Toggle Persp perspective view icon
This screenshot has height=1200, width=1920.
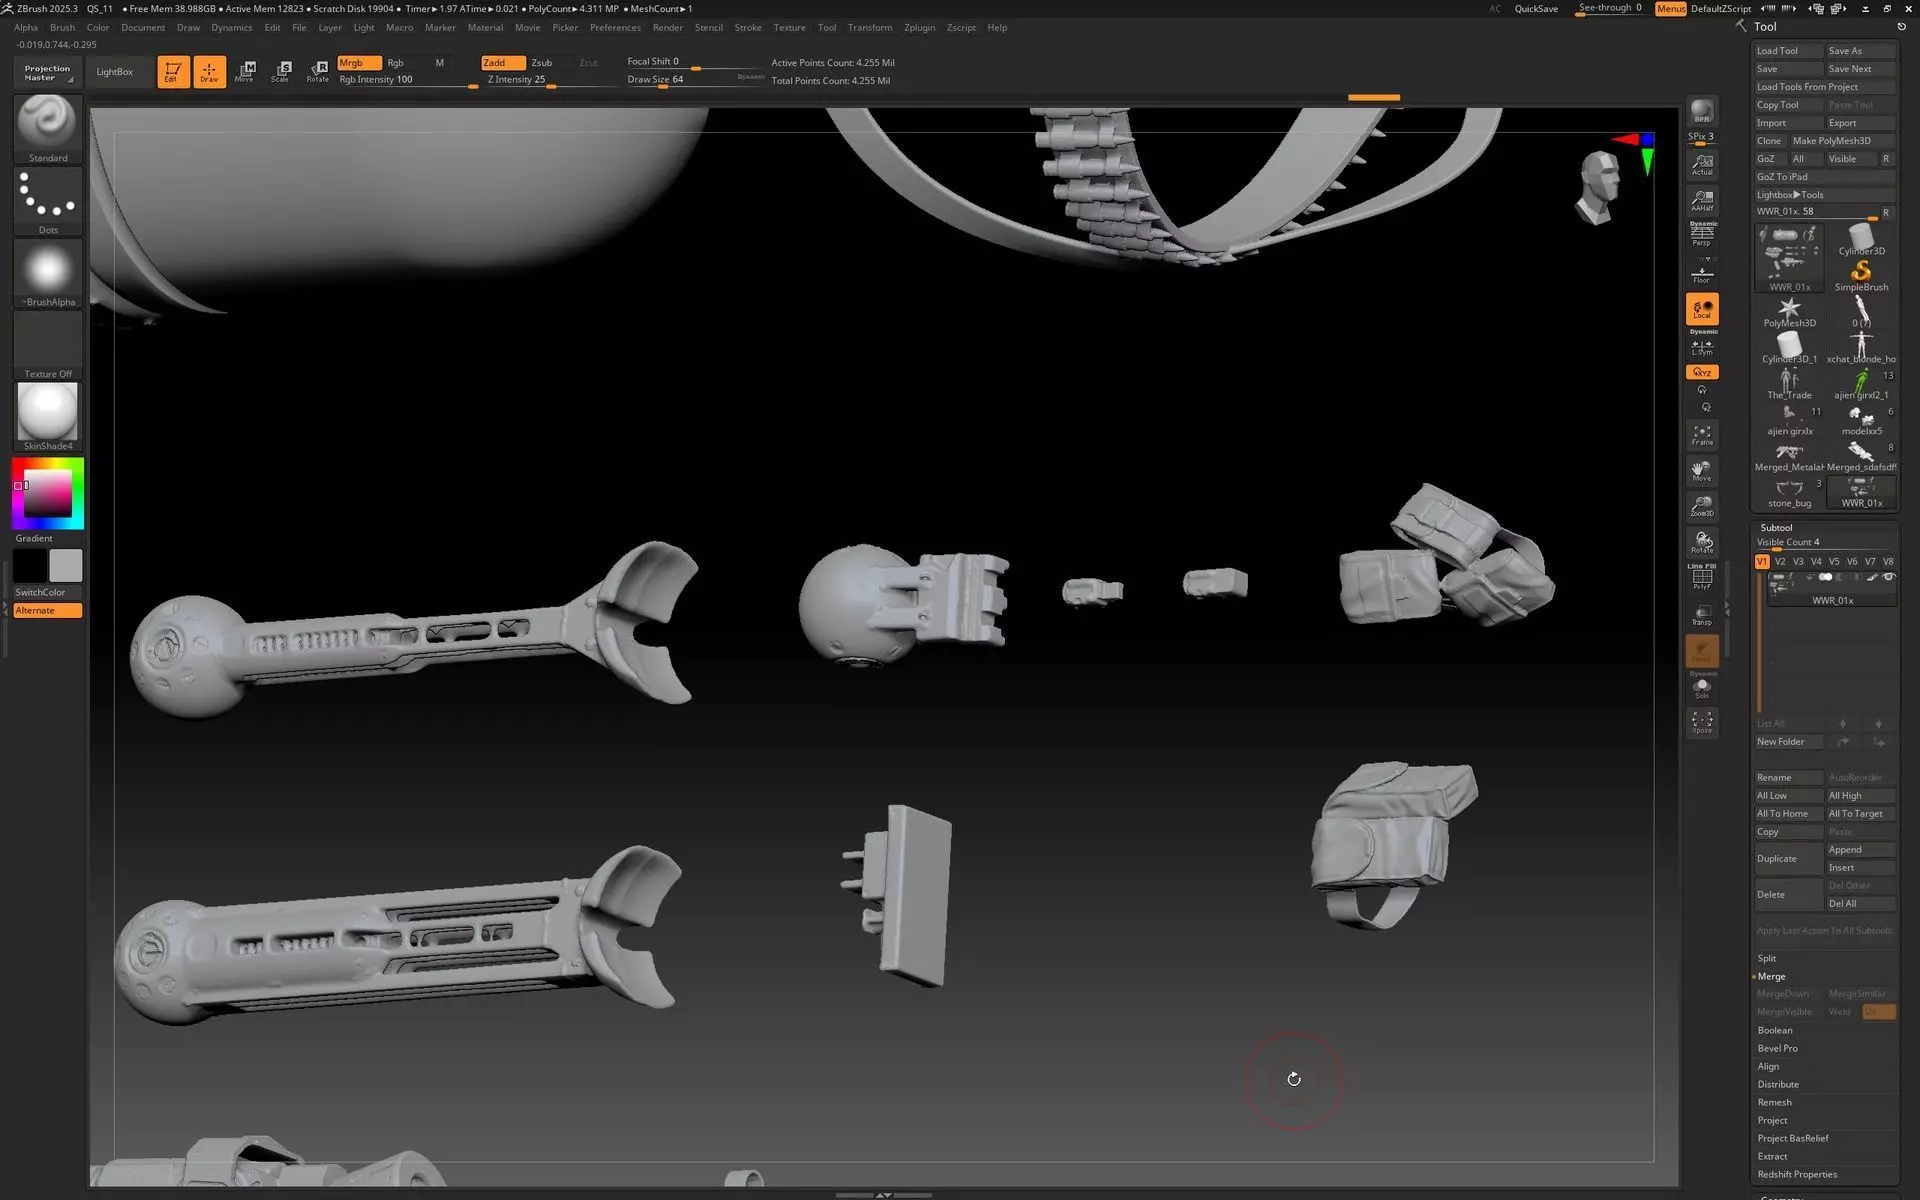[x=1701, y=235]
